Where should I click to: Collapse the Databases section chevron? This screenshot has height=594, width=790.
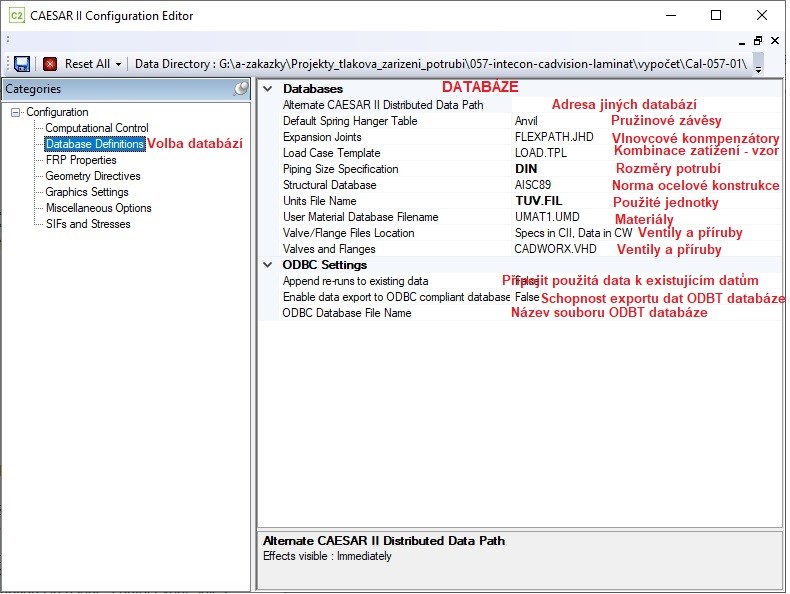pos(268,89)
